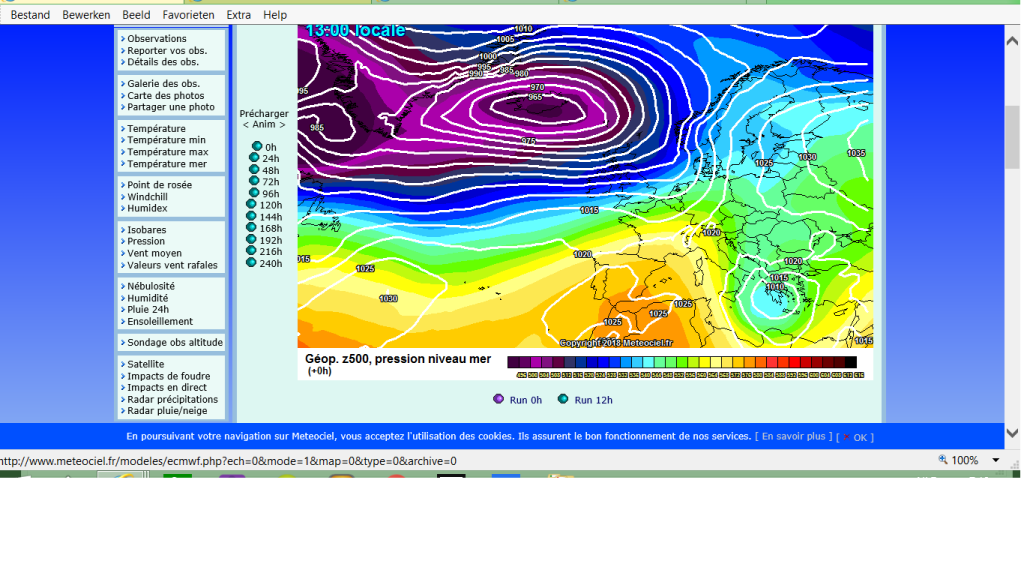Open Vent moyen
The height and width of the screenshot is (576, 1024).
point(154,253)
